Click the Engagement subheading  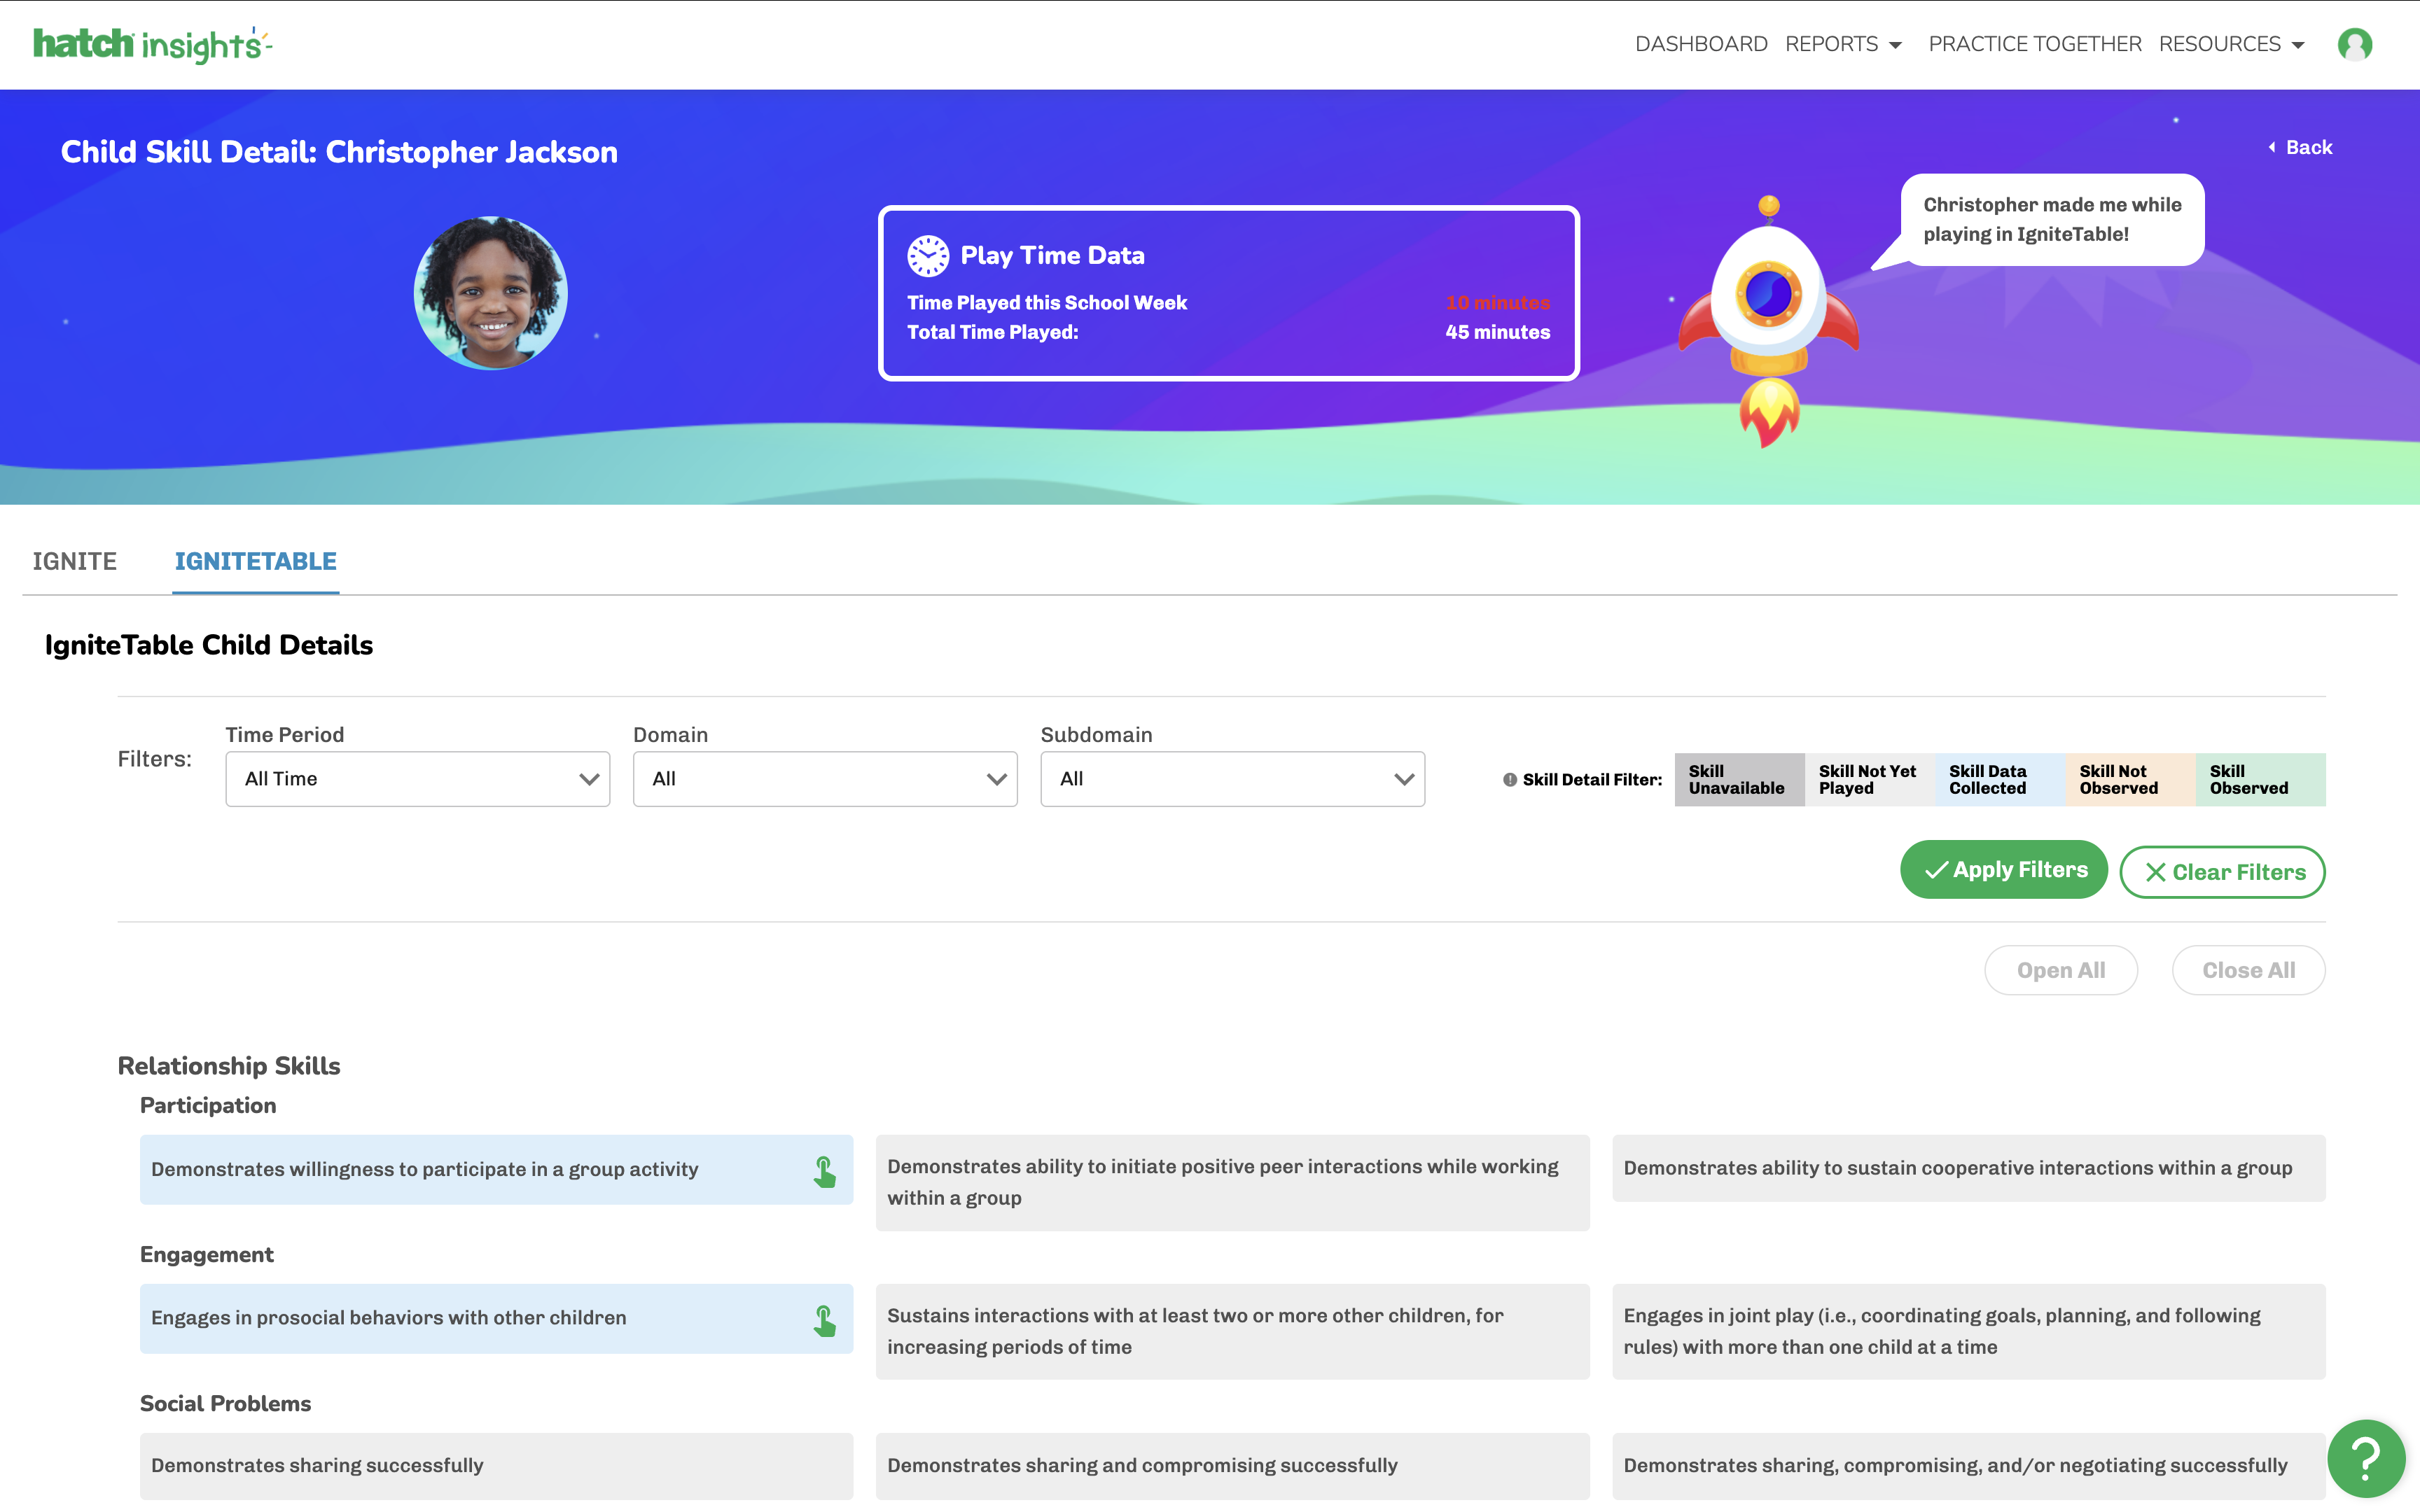pyautogui.click(x=206, y=1254)
